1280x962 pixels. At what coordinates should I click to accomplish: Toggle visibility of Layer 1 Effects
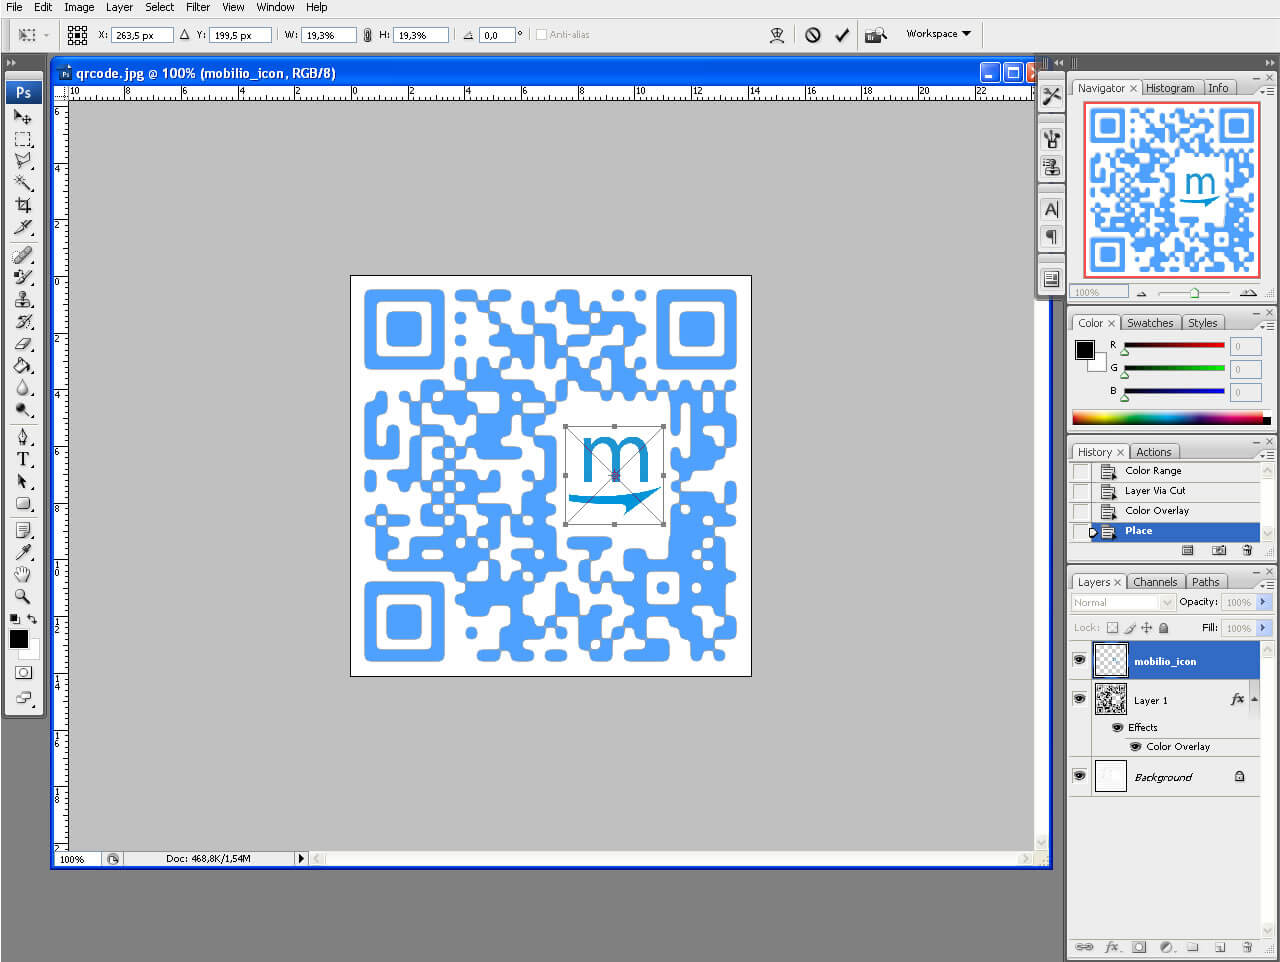[x=1118, y=727]
